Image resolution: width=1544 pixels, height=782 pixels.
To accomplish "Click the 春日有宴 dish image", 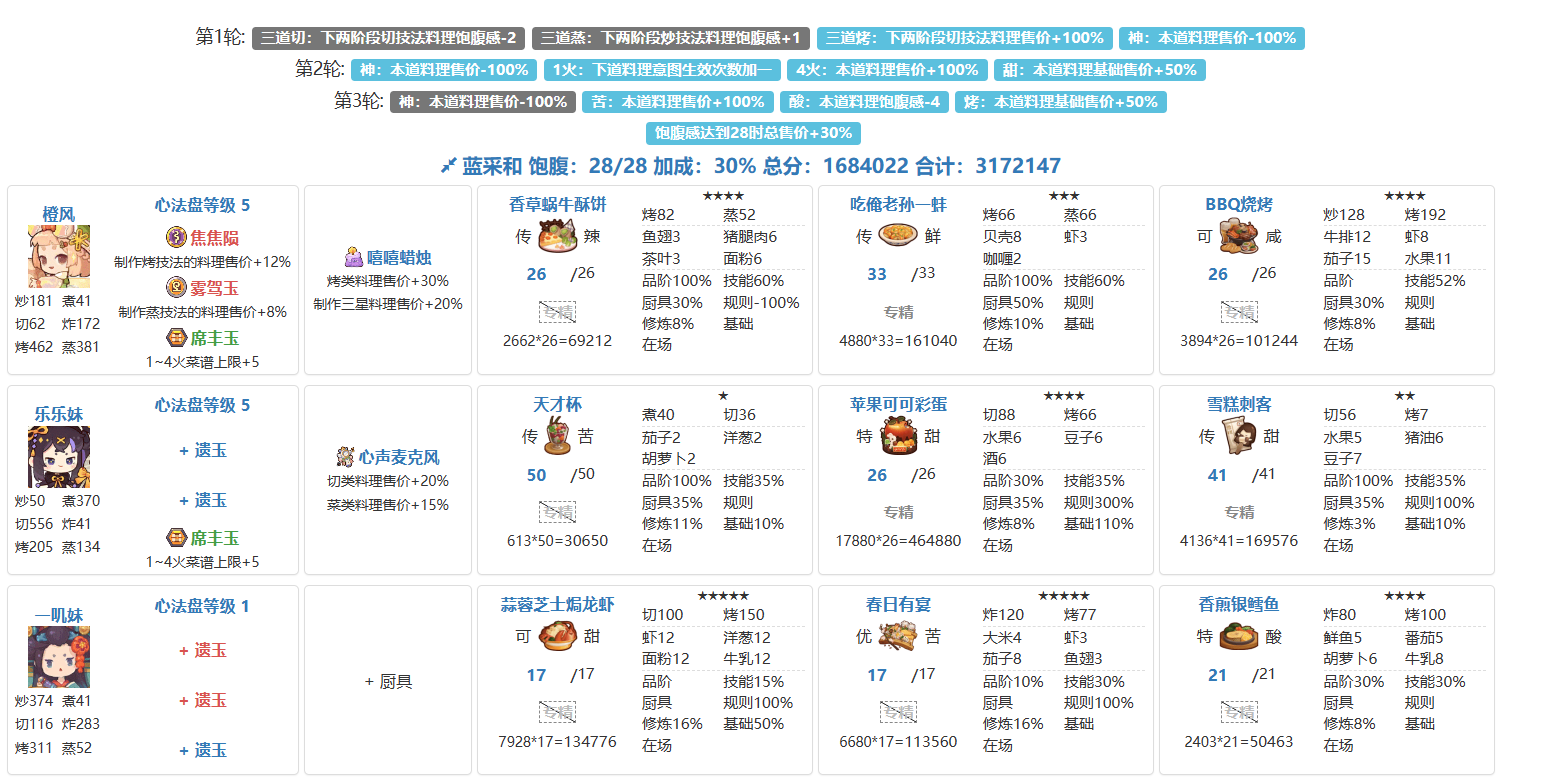I will pyautogui.click(x=897, y=637).
